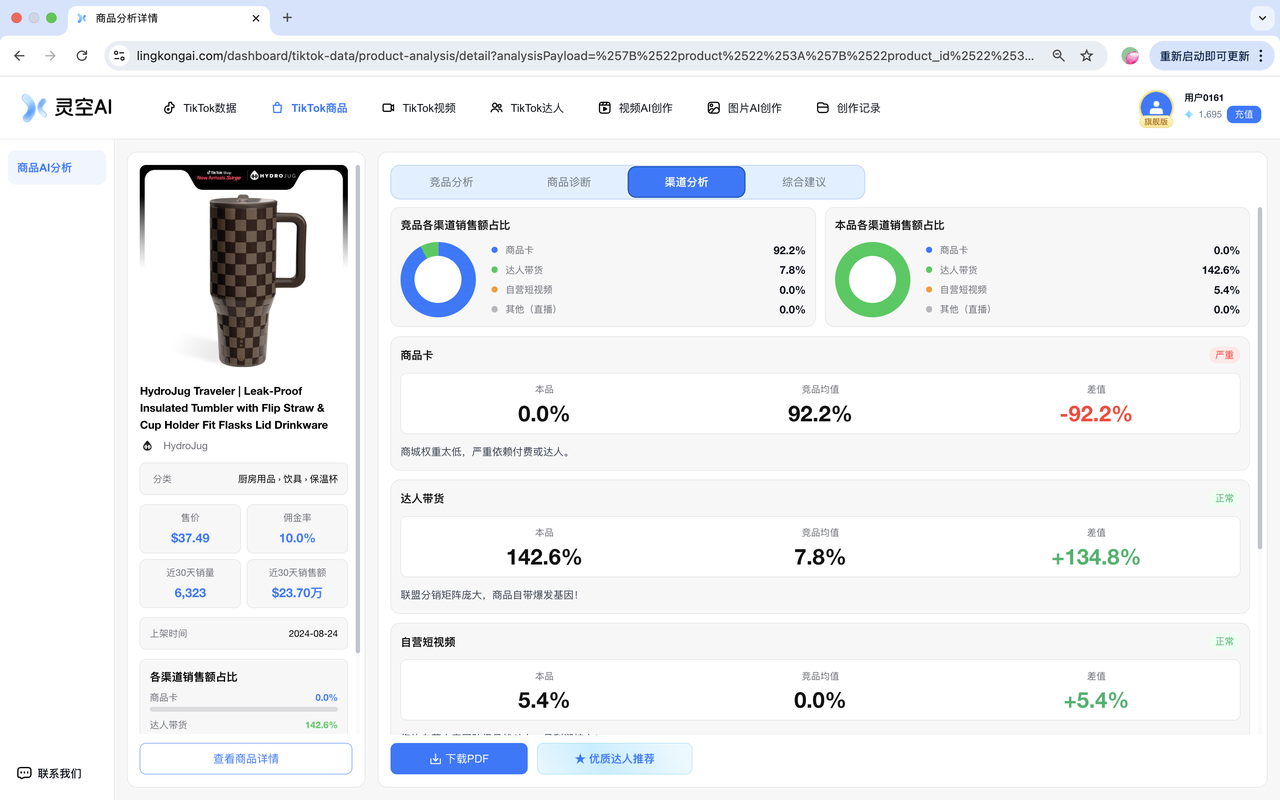Click 查看商品详情 button

tap(246, 759)
